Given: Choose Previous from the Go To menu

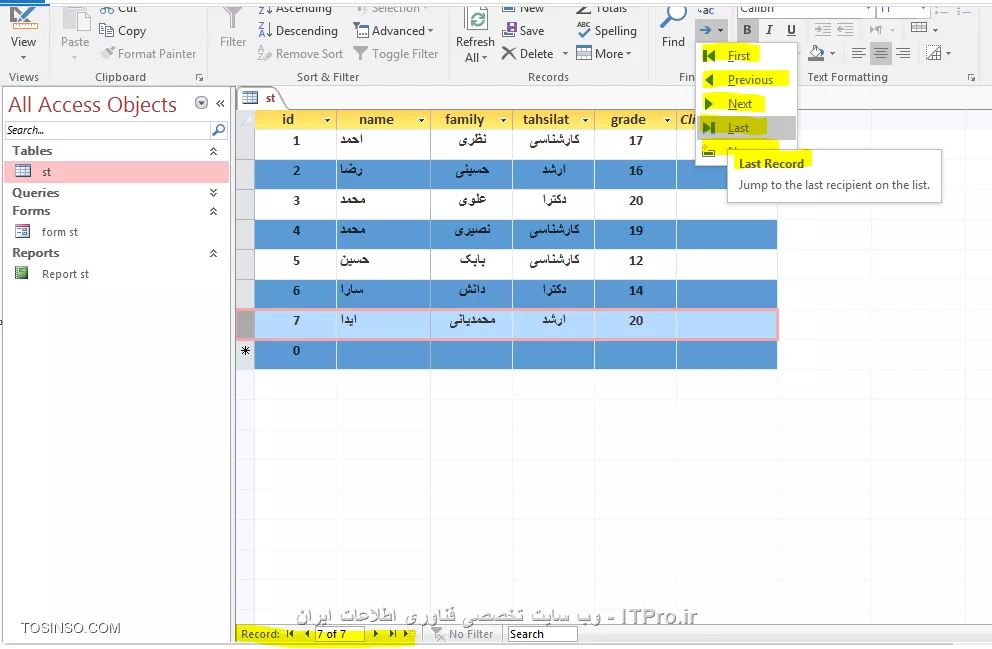Looking at the screenshot, I should click(749, 80).
